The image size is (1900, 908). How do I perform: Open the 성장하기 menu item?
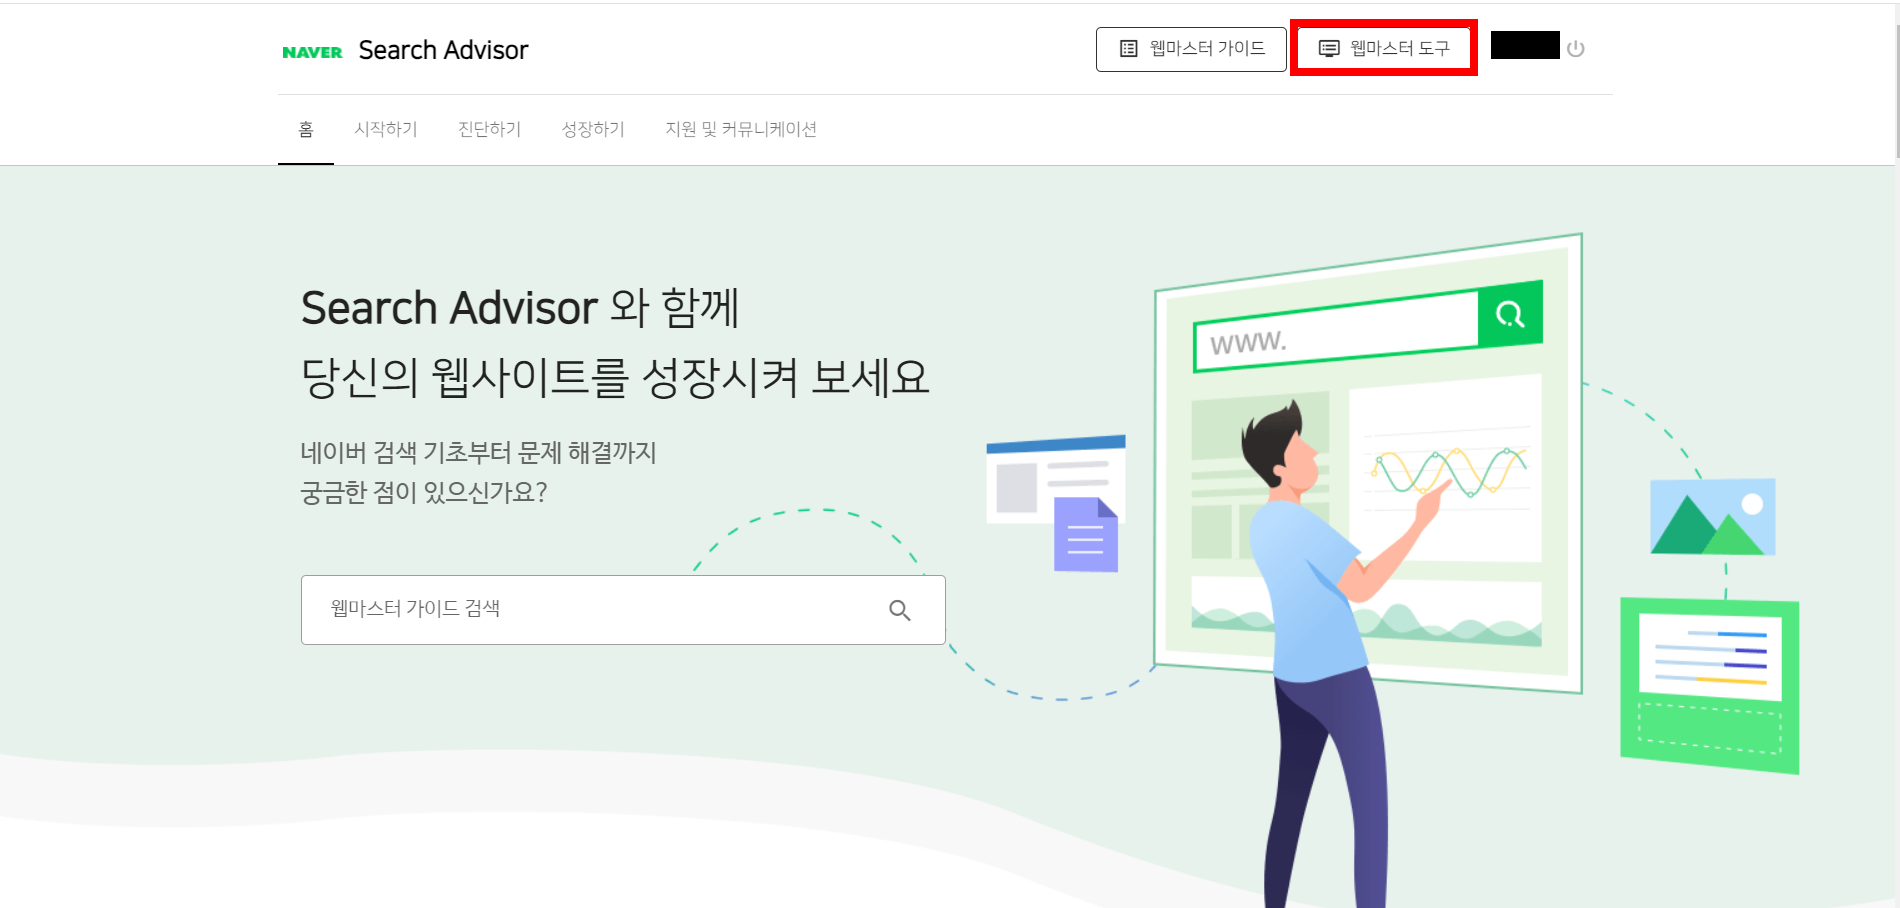pyautogui.click(x=592, y=129)
